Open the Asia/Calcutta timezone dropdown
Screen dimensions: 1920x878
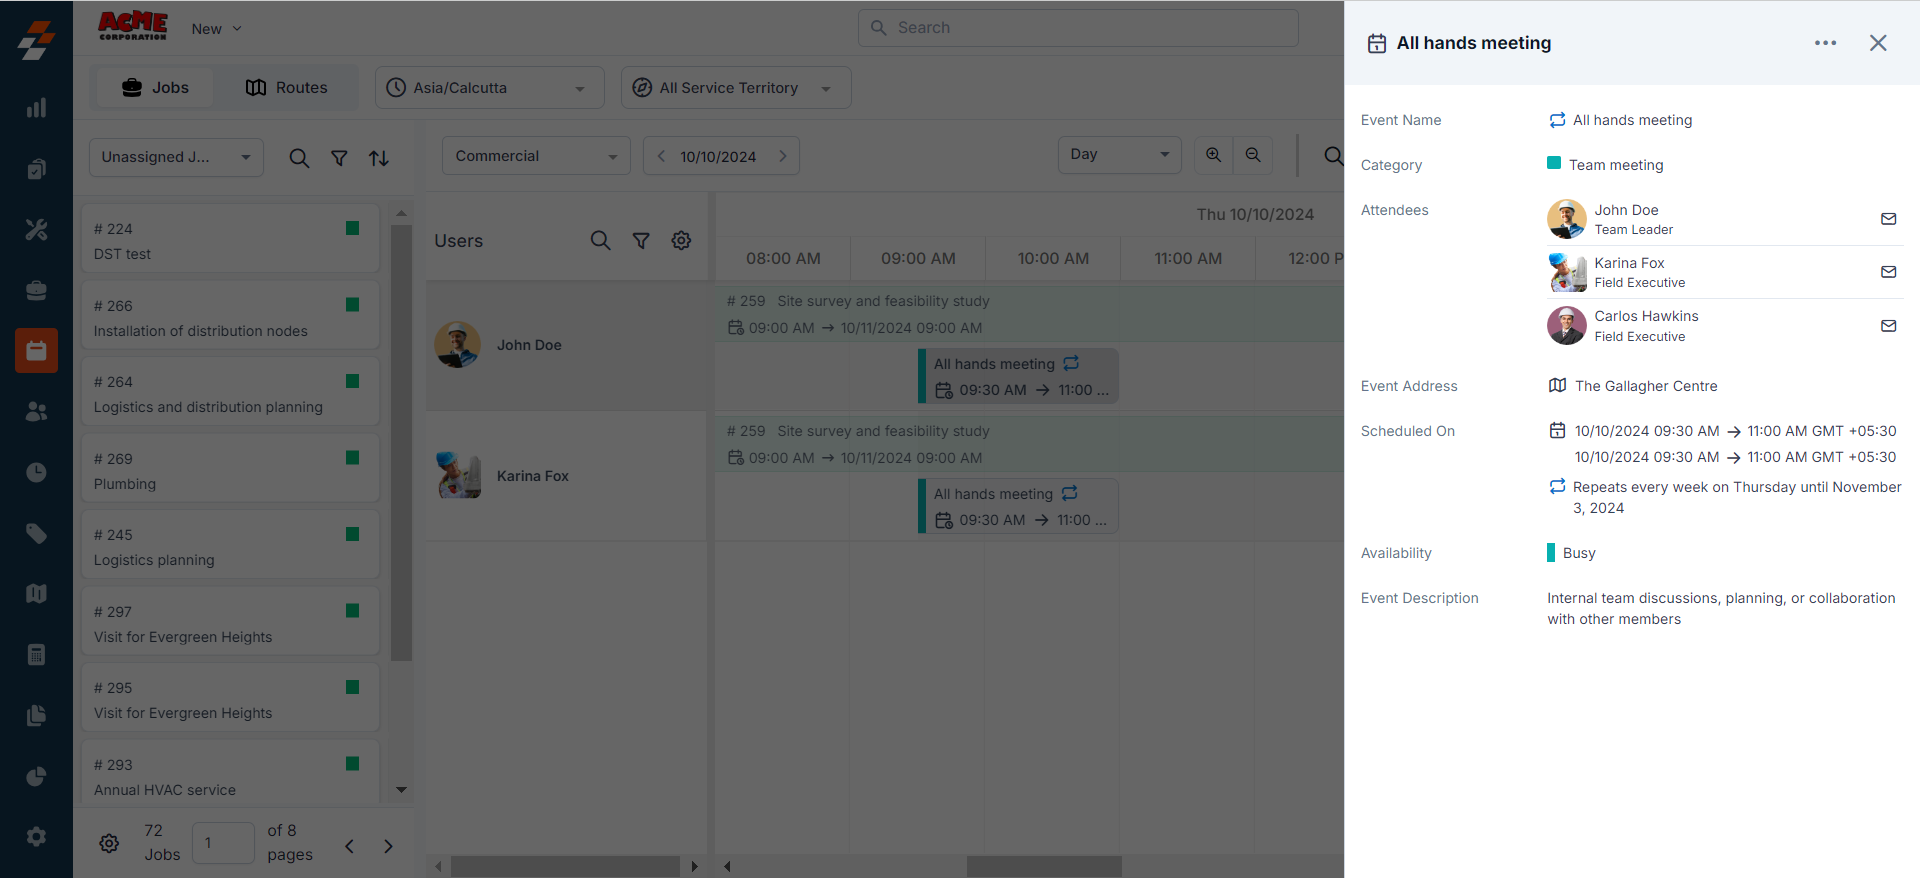click(489, 88)
